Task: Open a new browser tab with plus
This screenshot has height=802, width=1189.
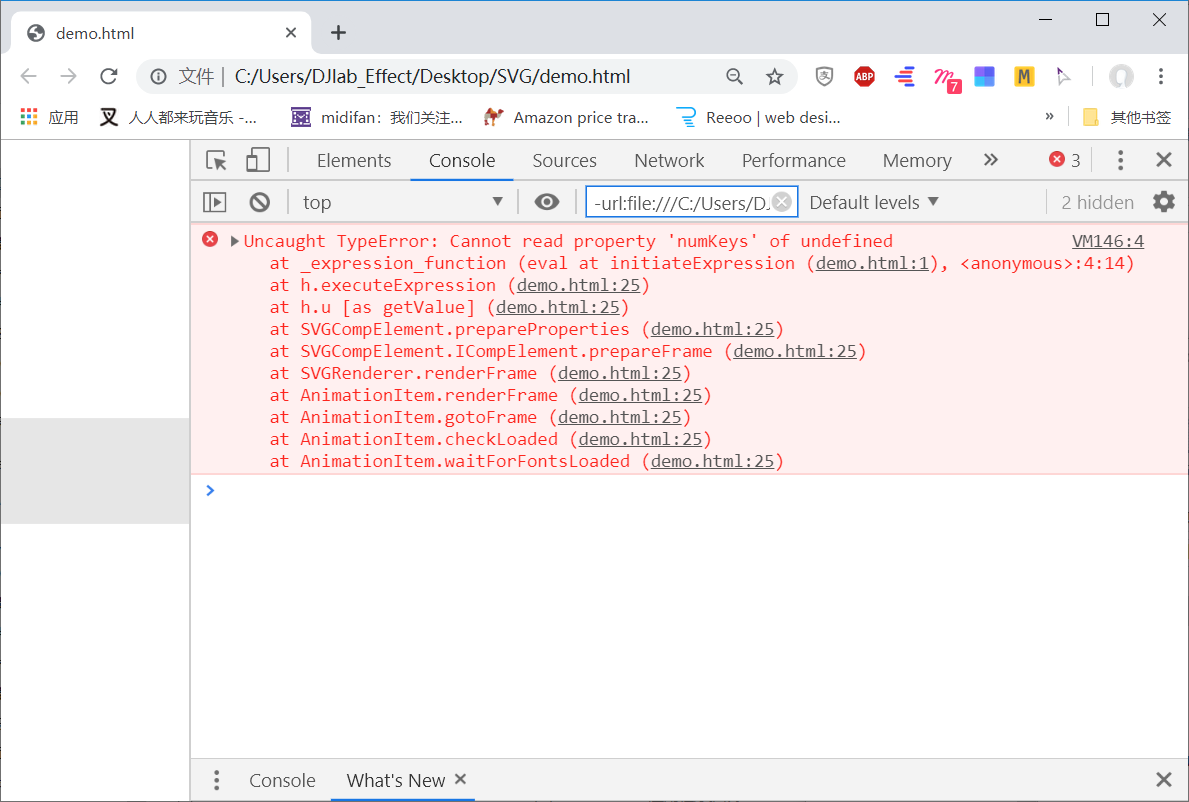Action: (338, 33)
